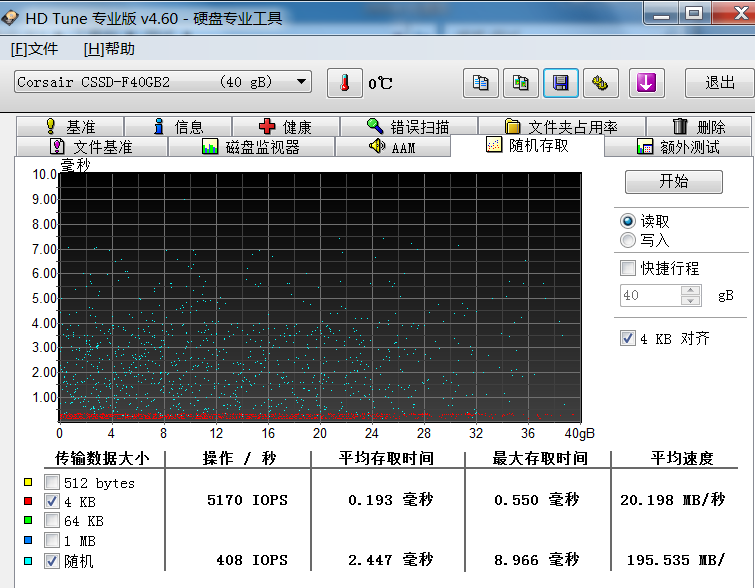Open the 健康 (Health) tab
The image size is (755, 588).
coord(285,127)
